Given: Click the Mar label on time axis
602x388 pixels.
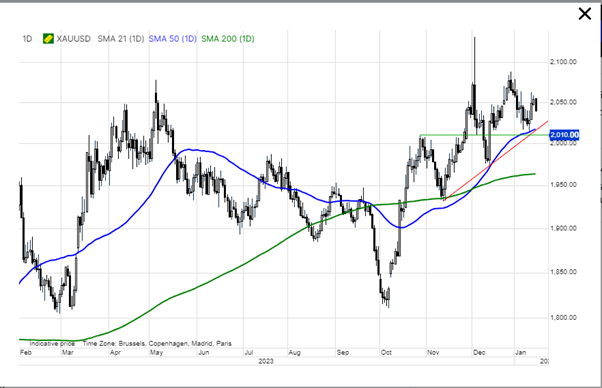Looking at the screenshot, I should point(68,352).
